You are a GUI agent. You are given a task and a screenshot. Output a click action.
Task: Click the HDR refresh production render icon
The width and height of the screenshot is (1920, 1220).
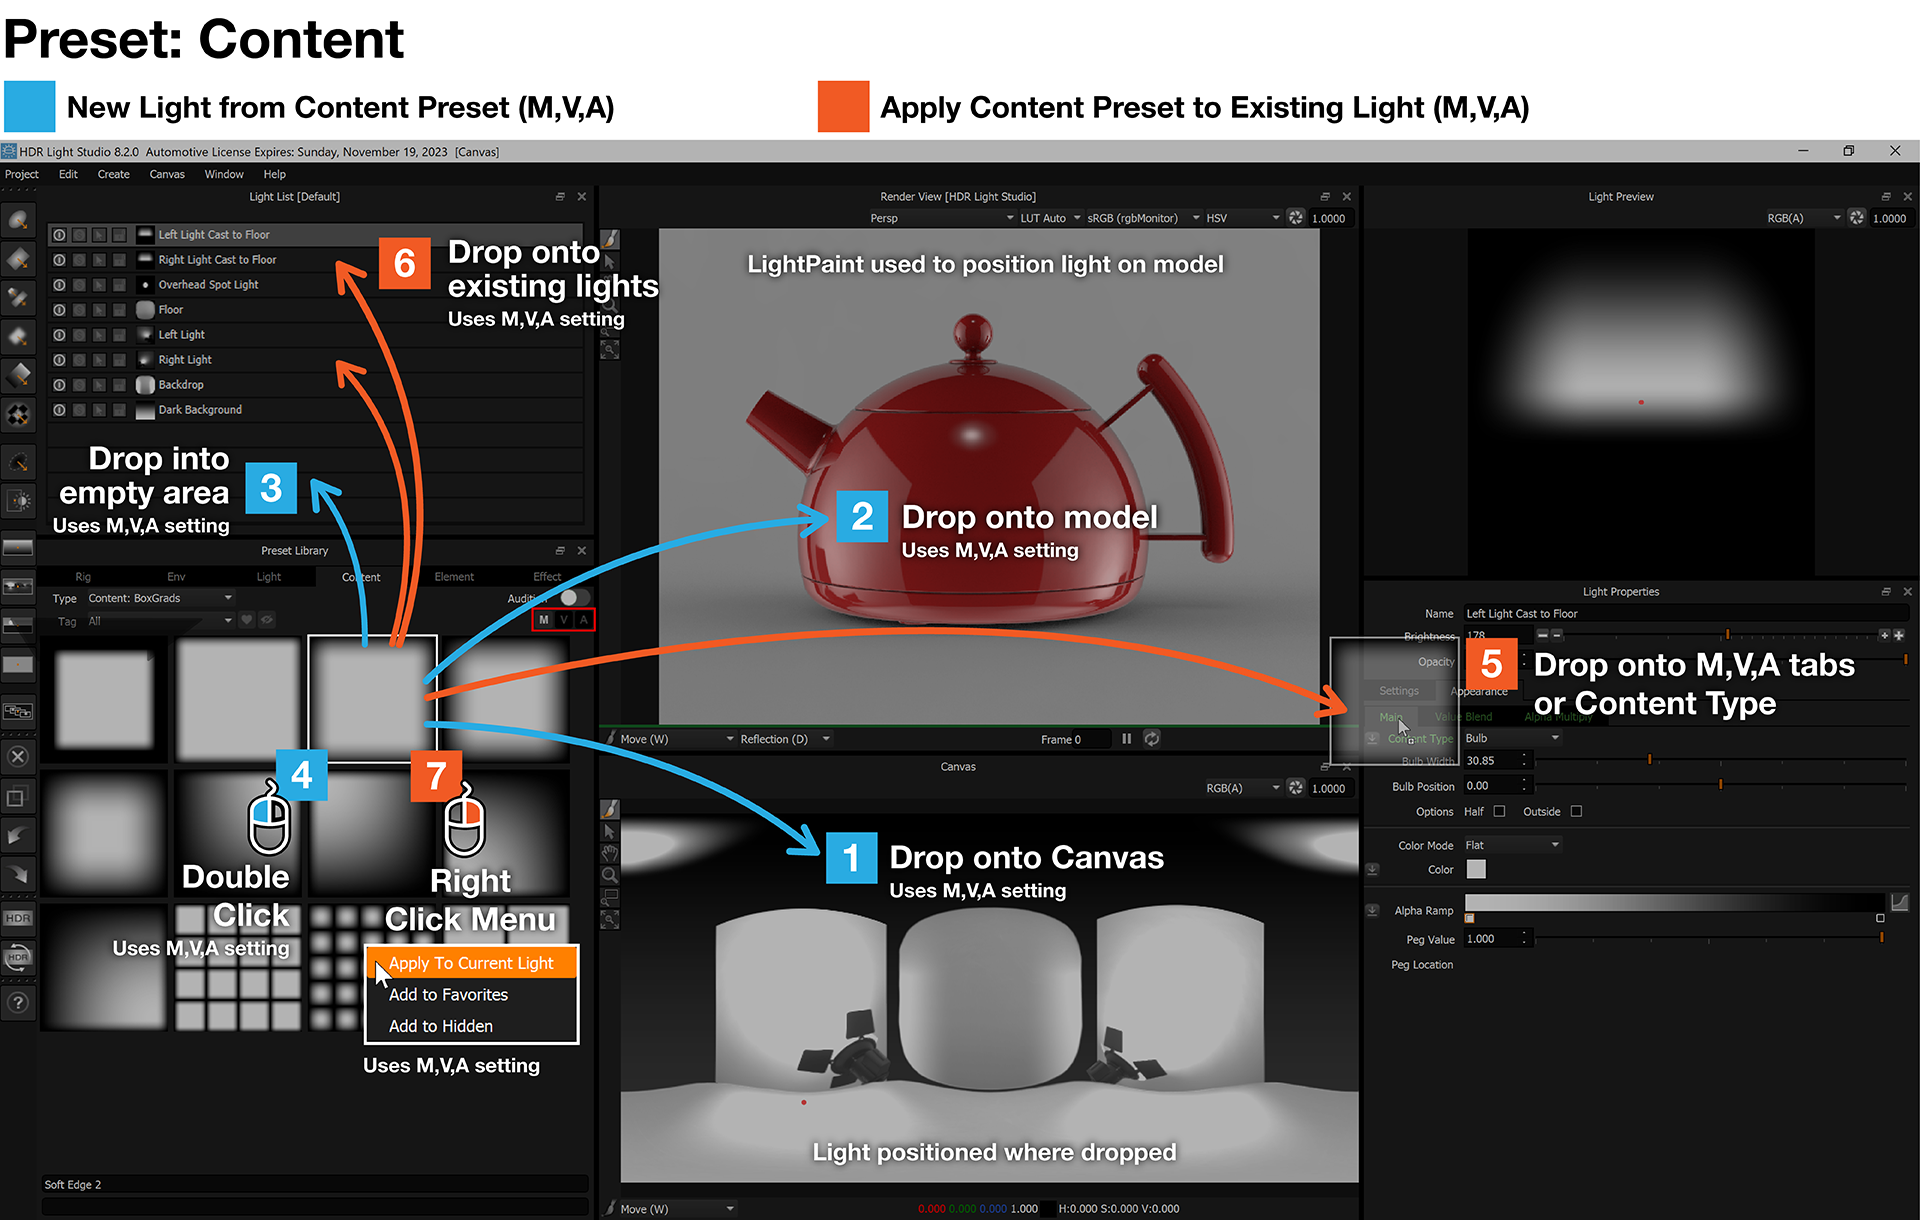pyautogui.click(x=18, y=957)
